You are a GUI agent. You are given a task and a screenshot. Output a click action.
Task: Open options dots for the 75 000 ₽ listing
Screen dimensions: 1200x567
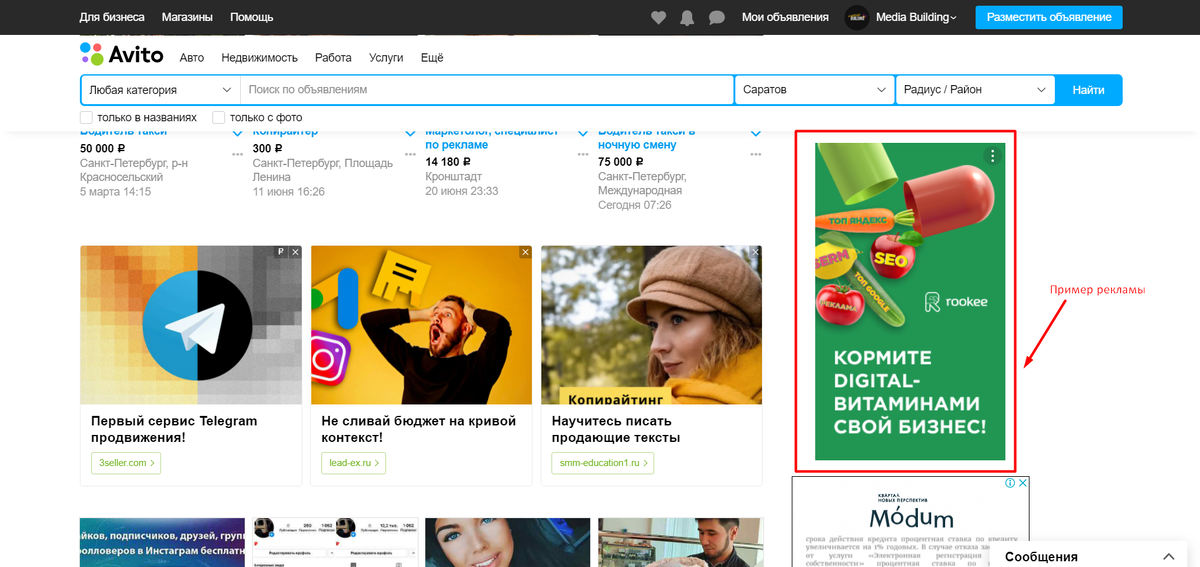click(x=756, y=154)
